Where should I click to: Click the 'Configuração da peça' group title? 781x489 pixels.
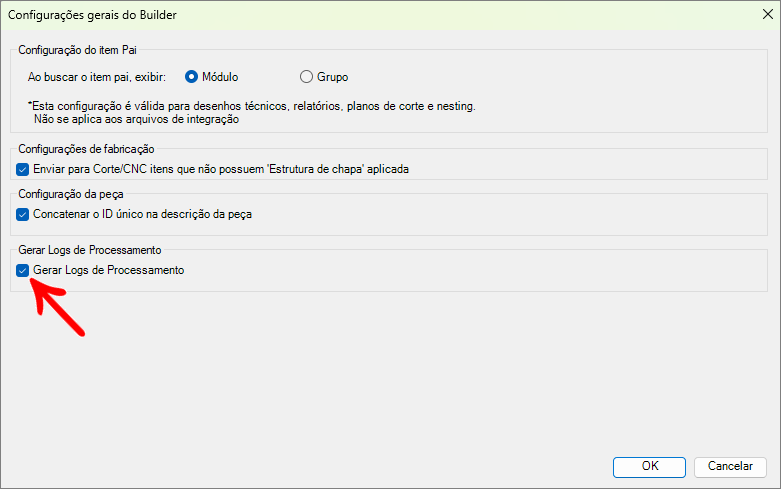pos(71,194)
